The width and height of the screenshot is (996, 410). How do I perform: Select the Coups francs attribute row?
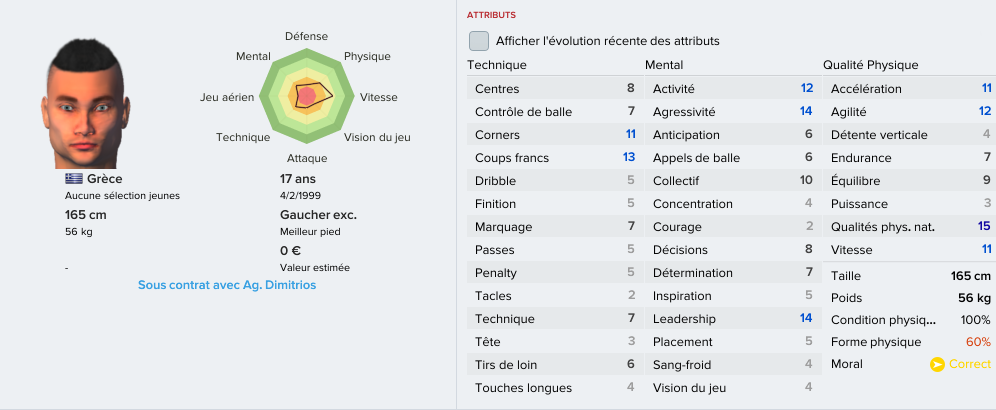[555, 158]
